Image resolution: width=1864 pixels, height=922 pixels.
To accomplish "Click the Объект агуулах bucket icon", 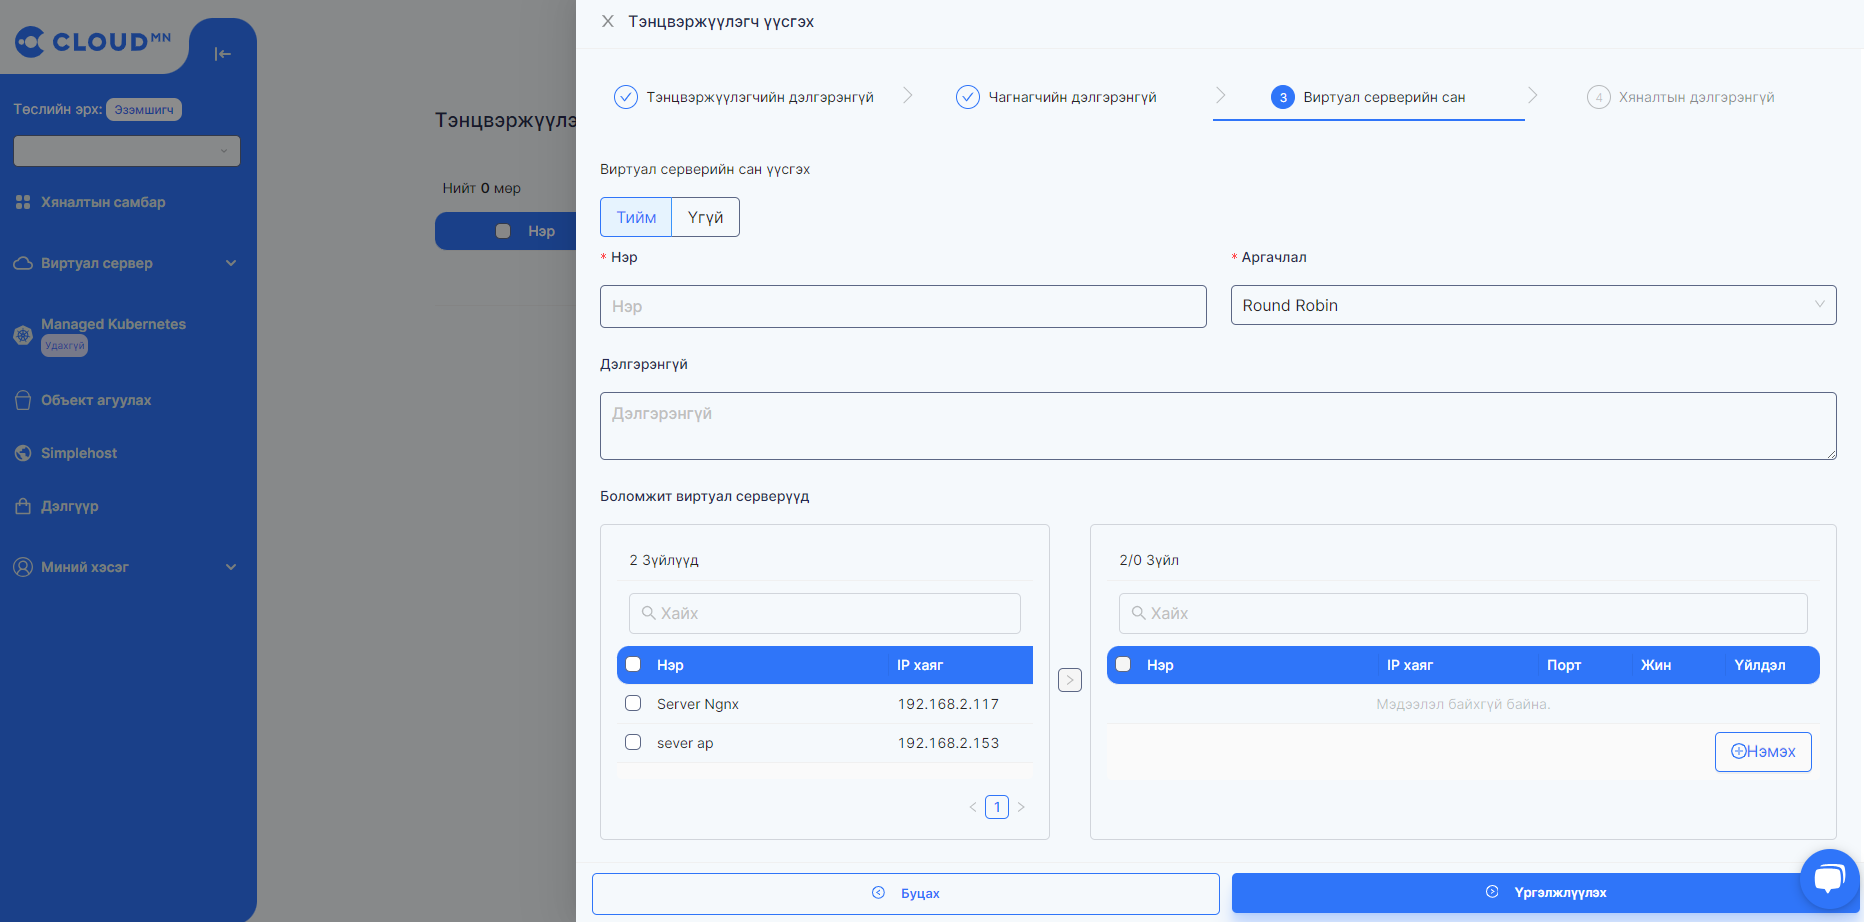I will pos(23,400).
